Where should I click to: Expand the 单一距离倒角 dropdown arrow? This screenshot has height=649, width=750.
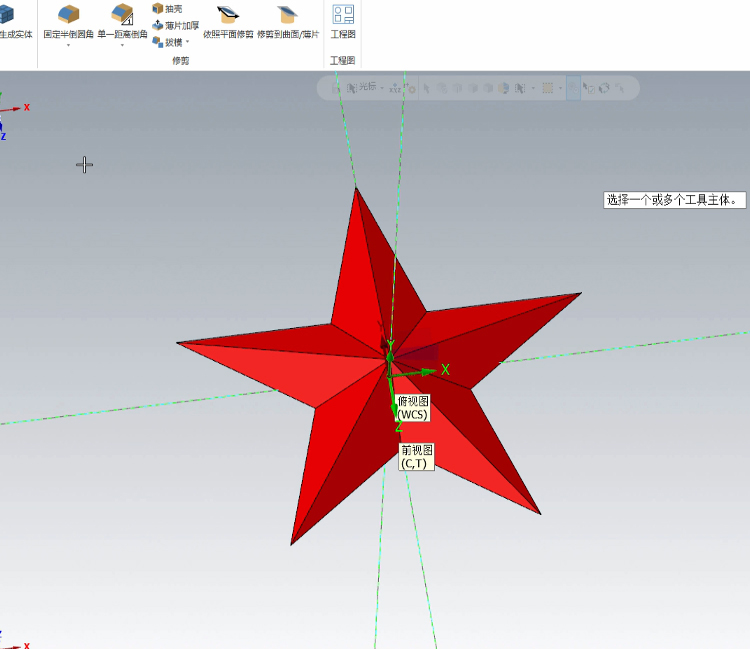click(x=122, y=46)
